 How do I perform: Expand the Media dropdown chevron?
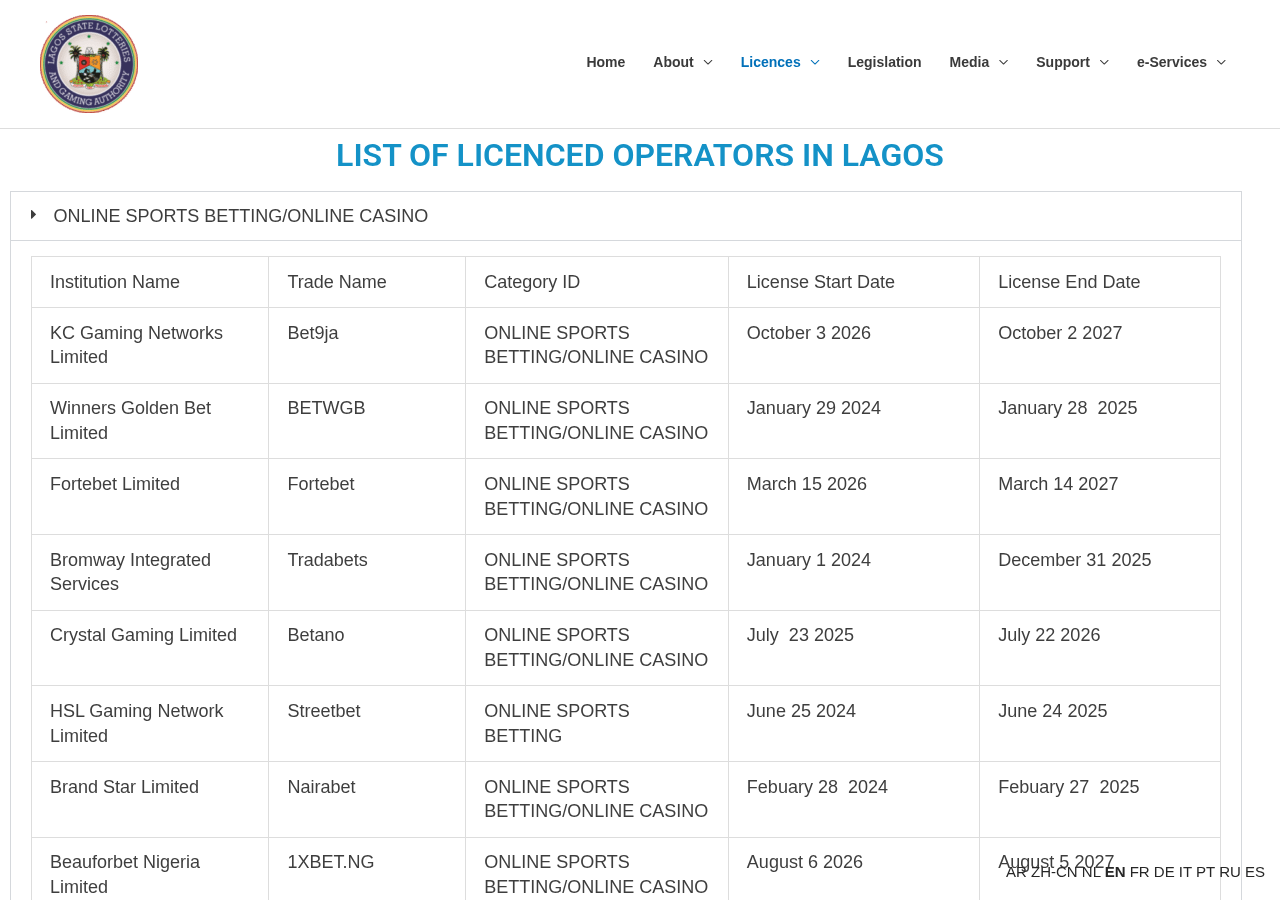point(1003,62)
